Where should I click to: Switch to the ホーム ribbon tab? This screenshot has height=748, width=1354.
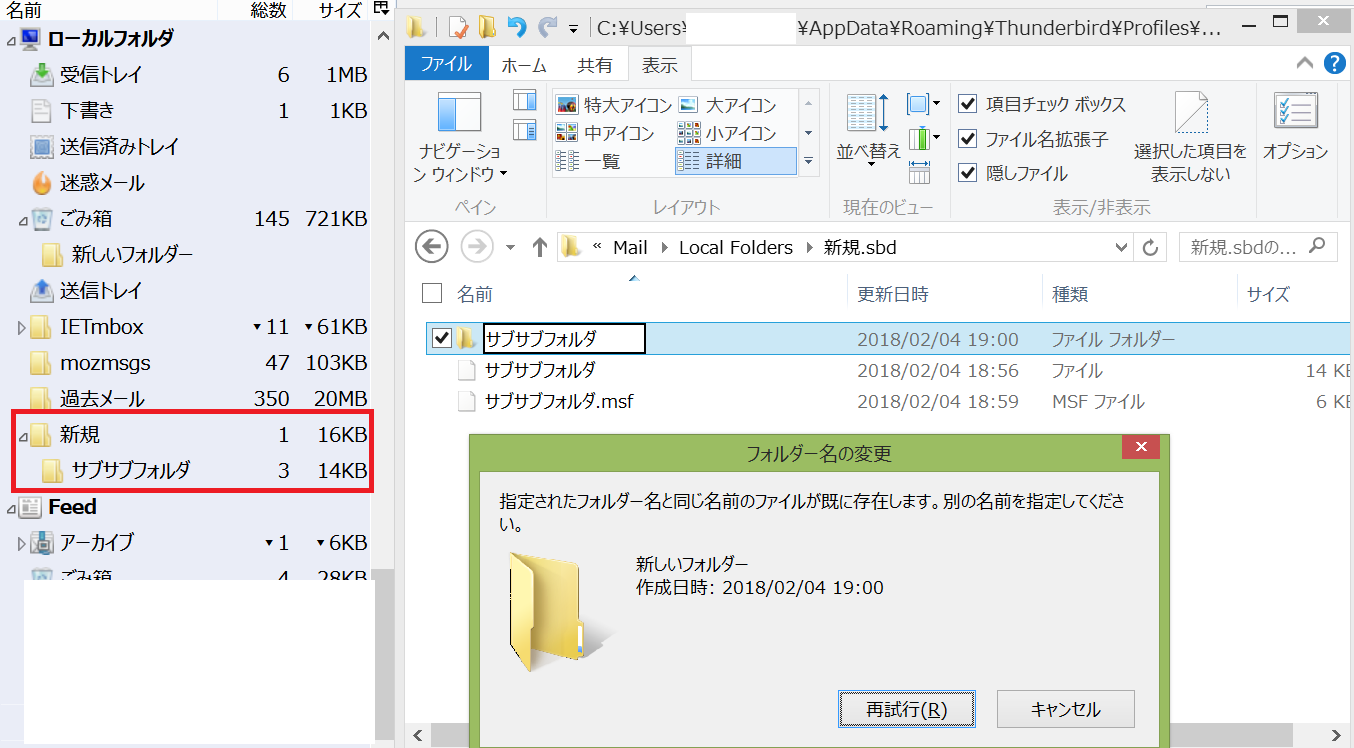(524, 65)
